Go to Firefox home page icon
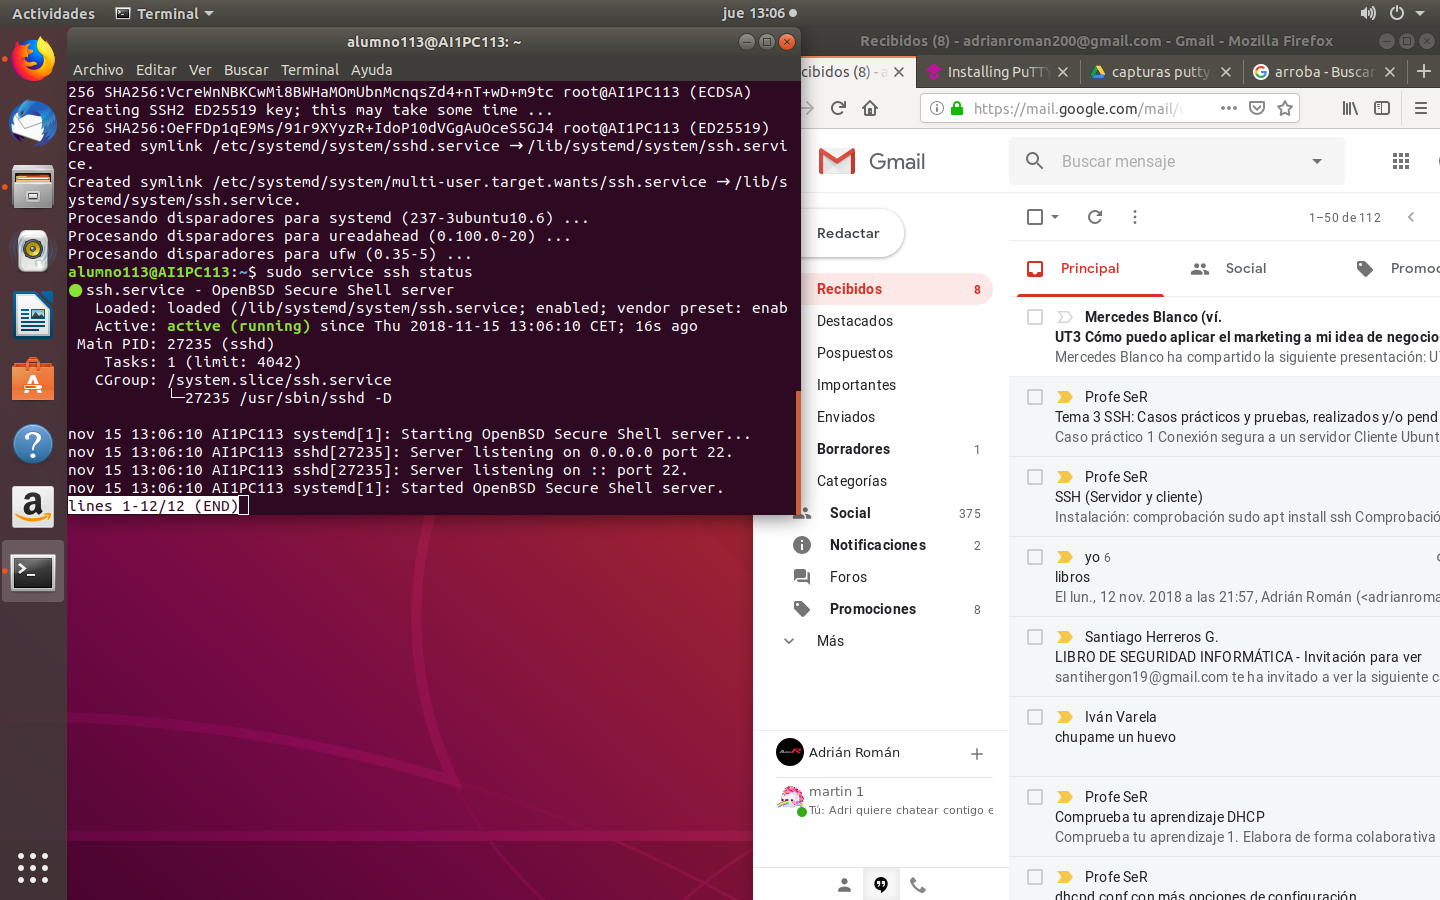 (870, 108)
